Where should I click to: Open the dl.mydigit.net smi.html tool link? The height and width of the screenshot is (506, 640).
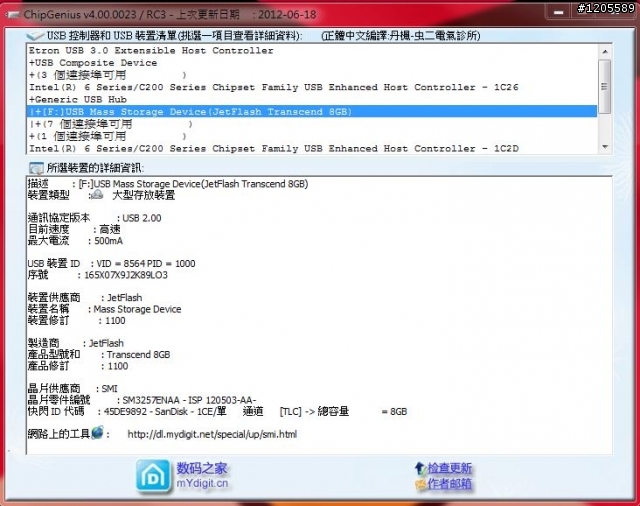pos(212,434)
